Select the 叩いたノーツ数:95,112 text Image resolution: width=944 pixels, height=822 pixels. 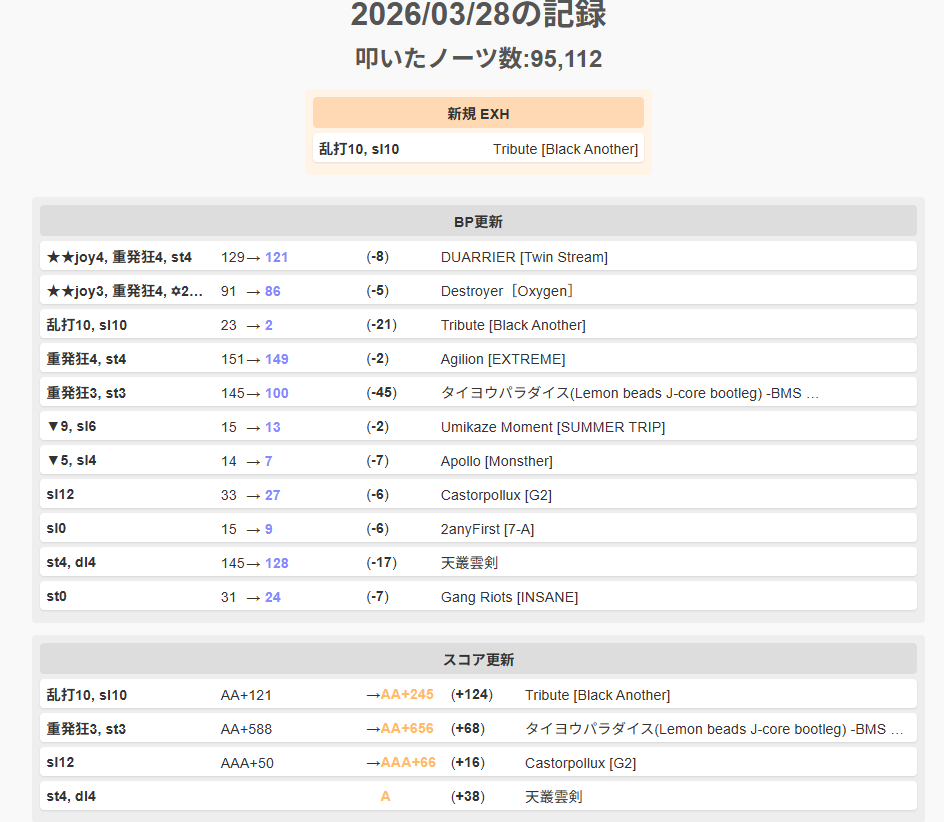pyautogui.click(x=478, y=58)
